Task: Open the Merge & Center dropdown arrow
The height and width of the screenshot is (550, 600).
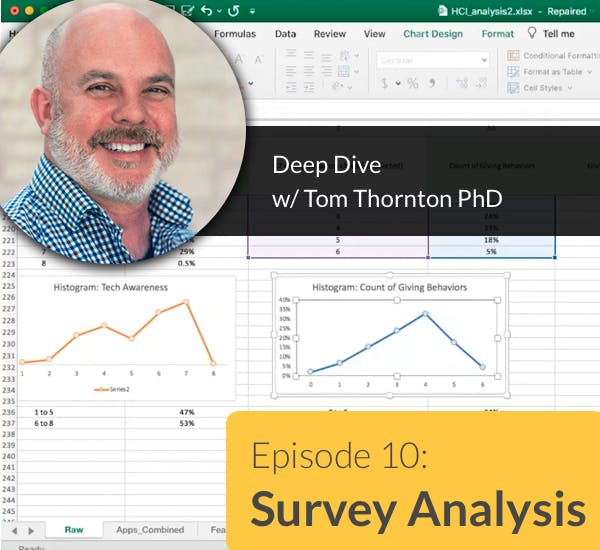Action: (357, 72)
